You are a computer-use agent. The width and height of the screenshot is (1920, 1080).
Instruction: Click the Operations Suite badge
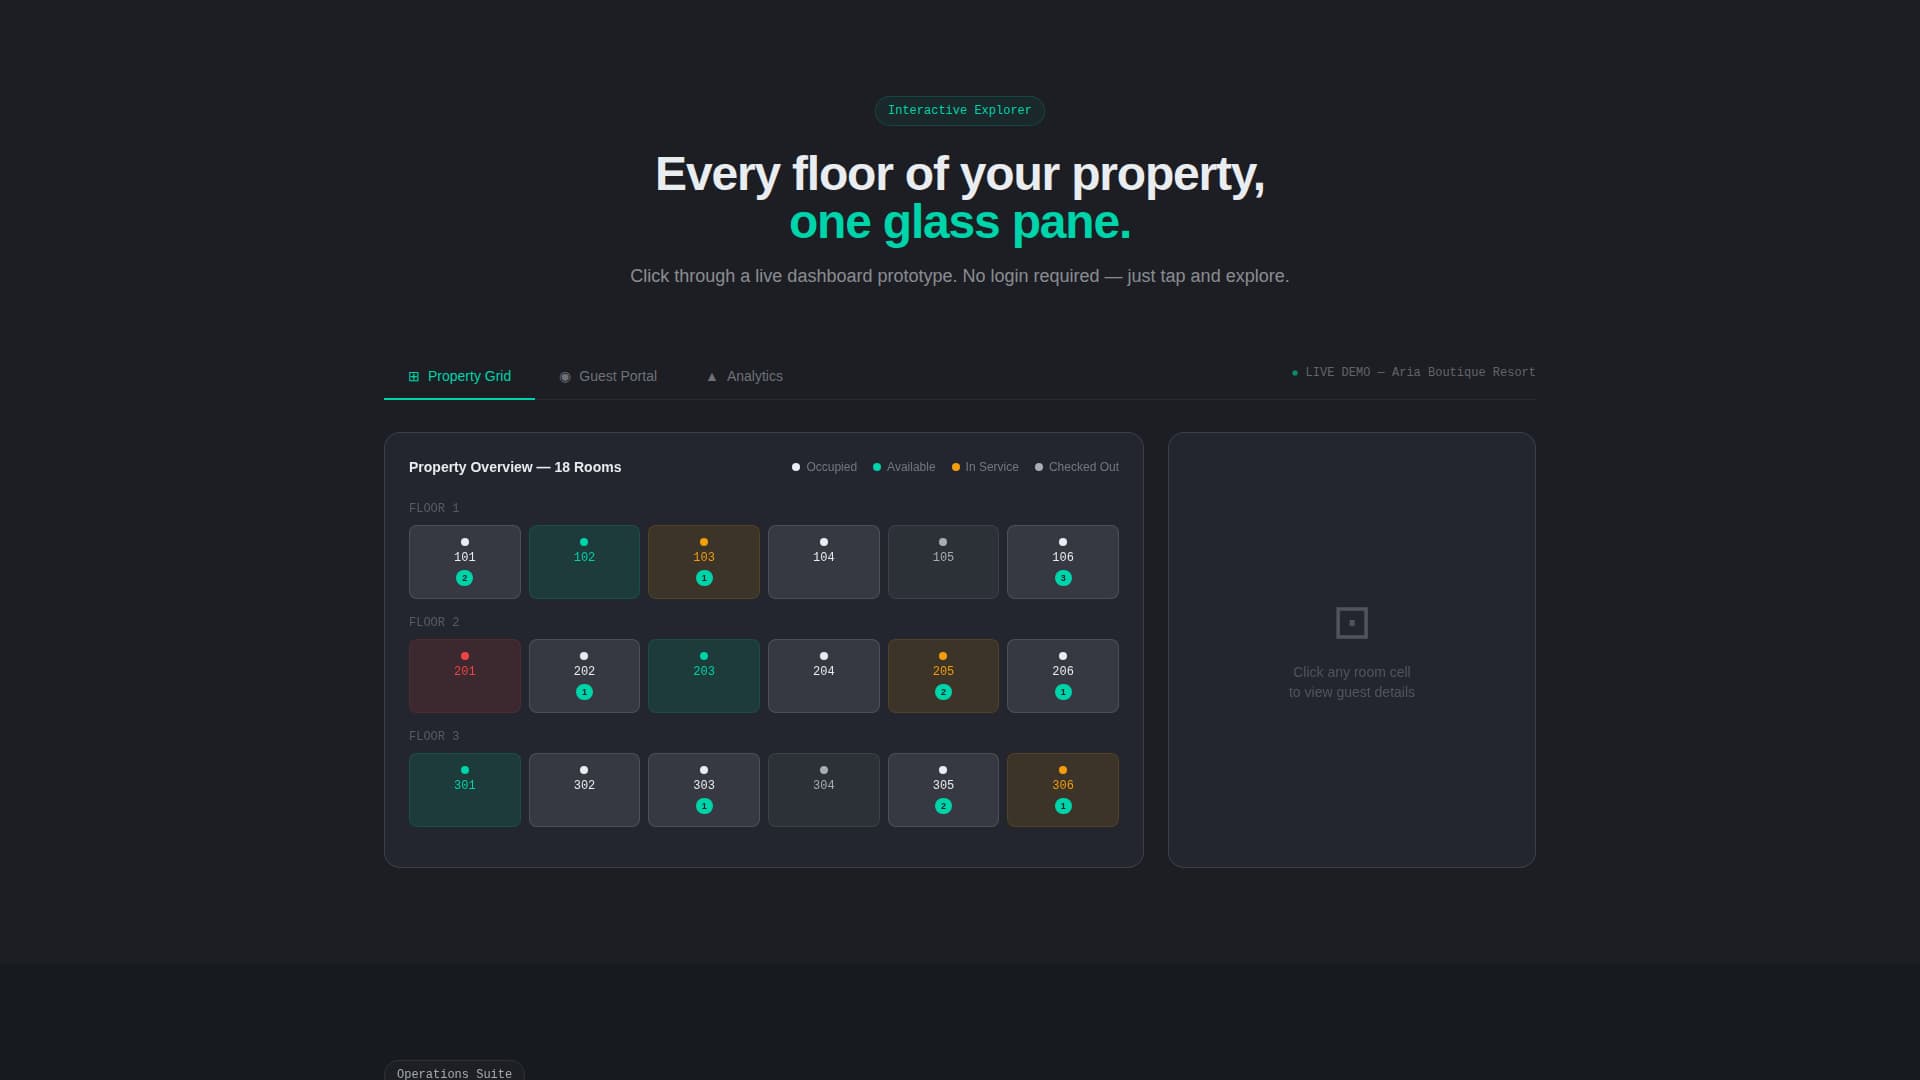click(454, 1073)
